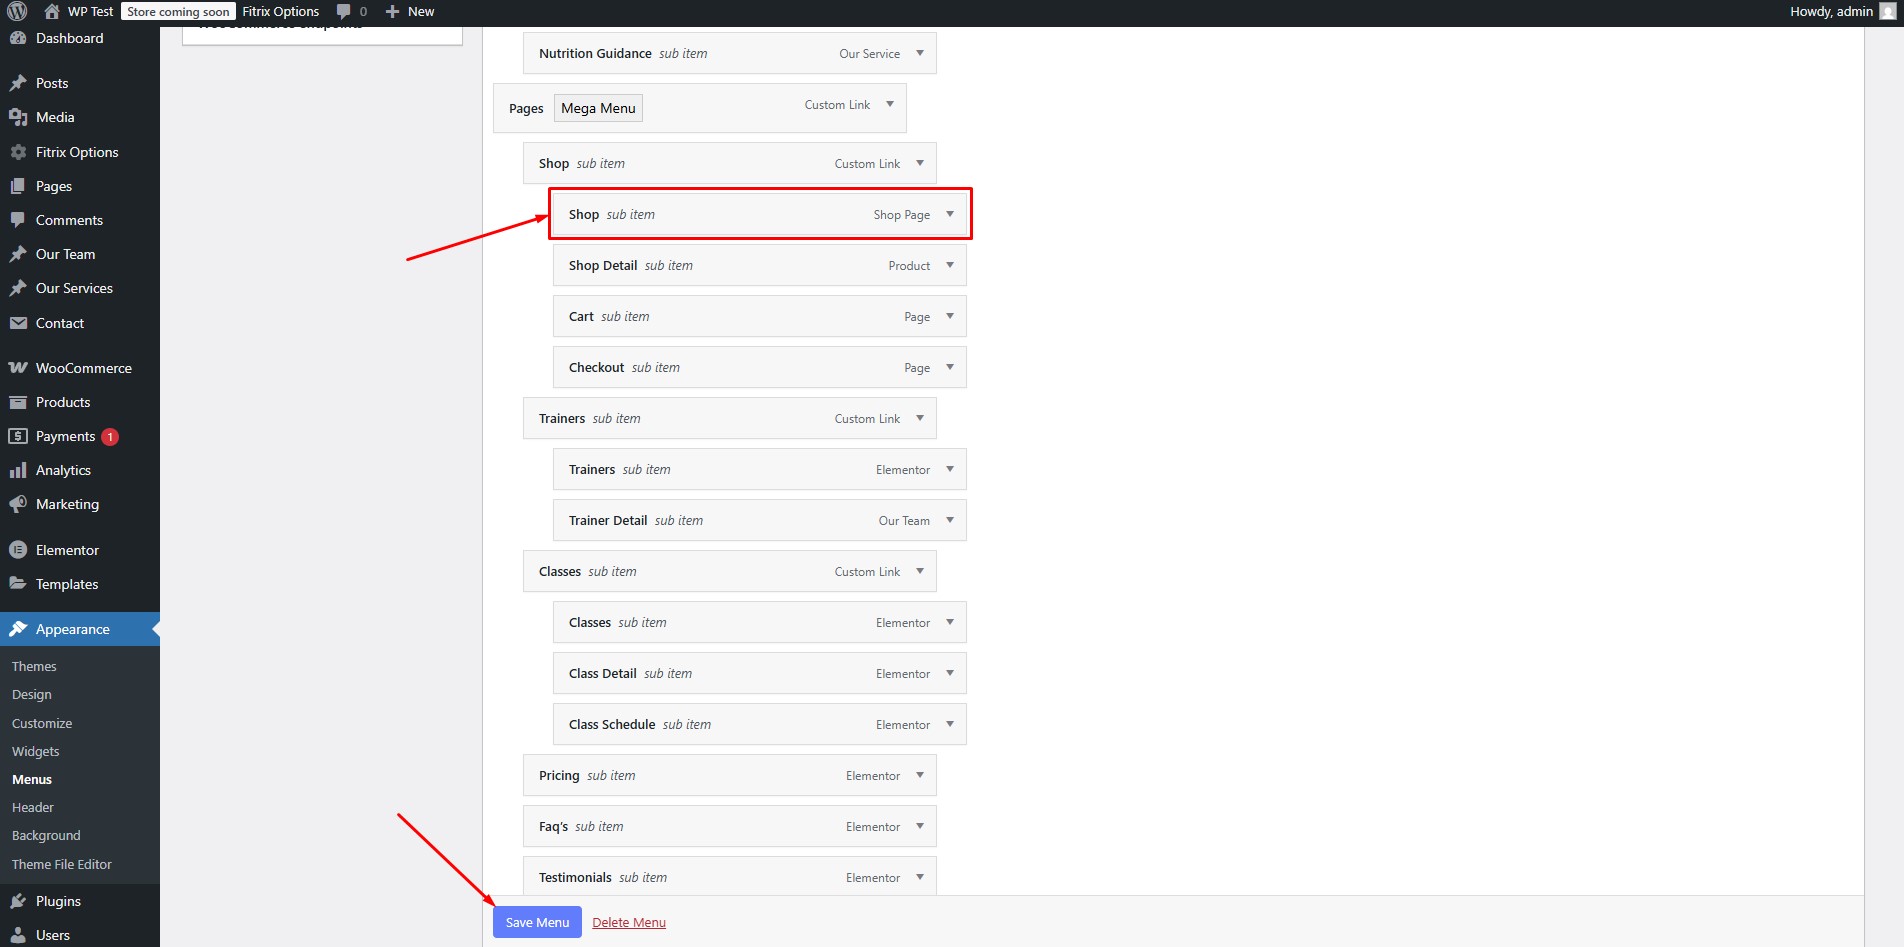Click the Analytics bar chart icon
The width and height of the screenshot is (1904, 947).
[x=18, y=470]
